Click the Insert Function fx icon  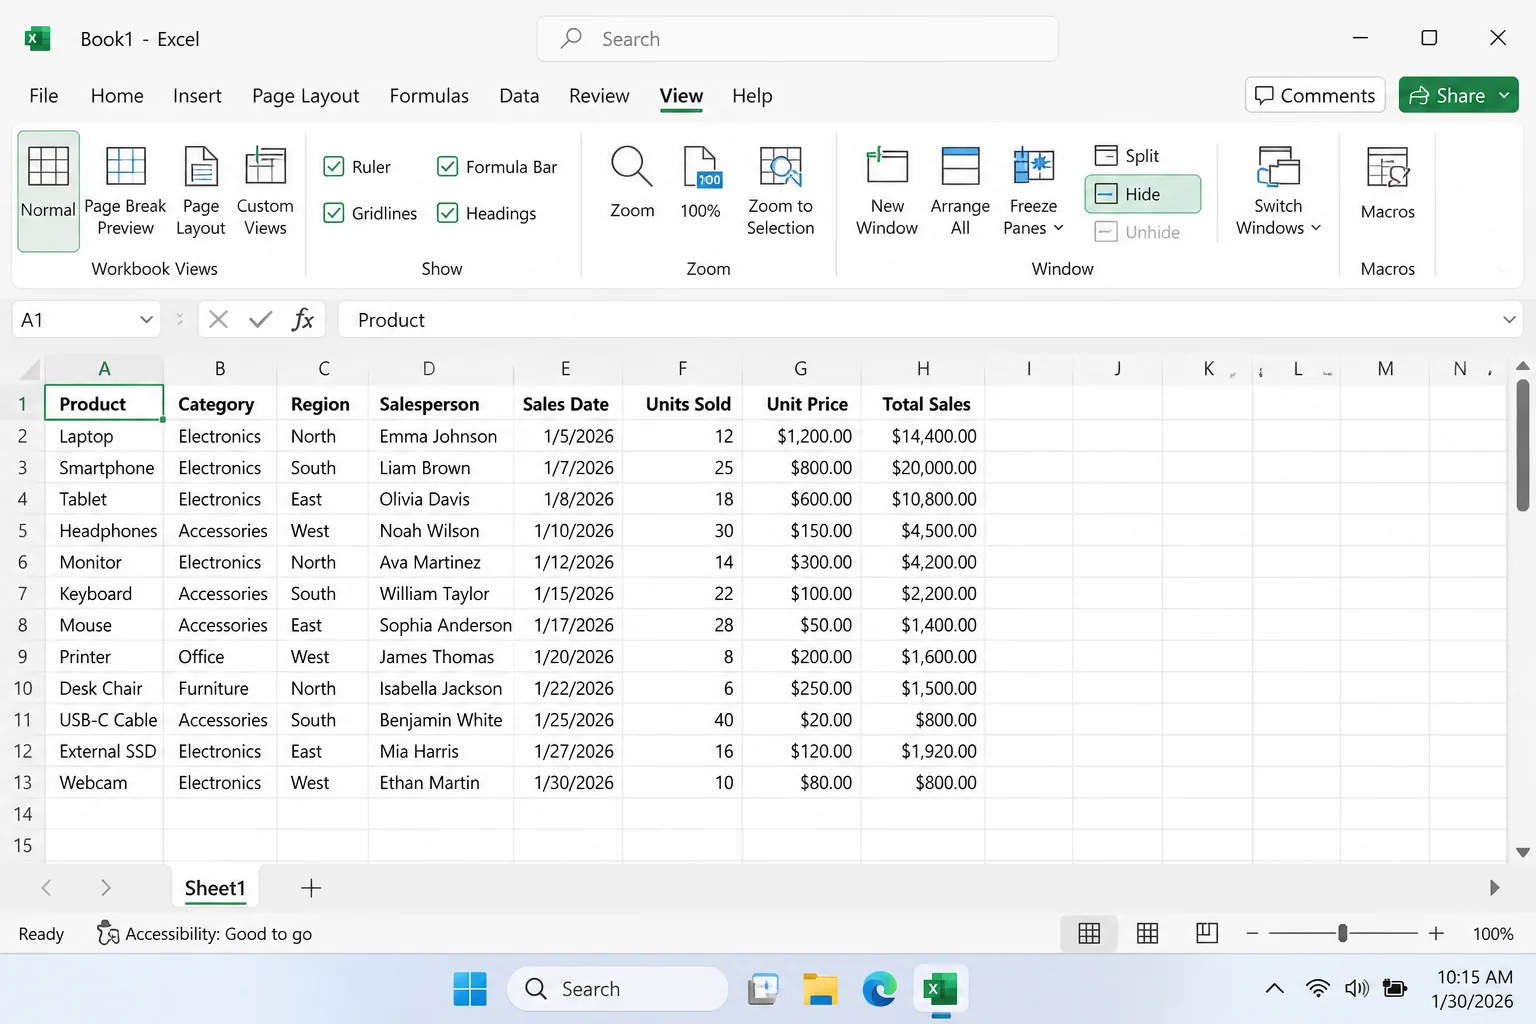302,320
